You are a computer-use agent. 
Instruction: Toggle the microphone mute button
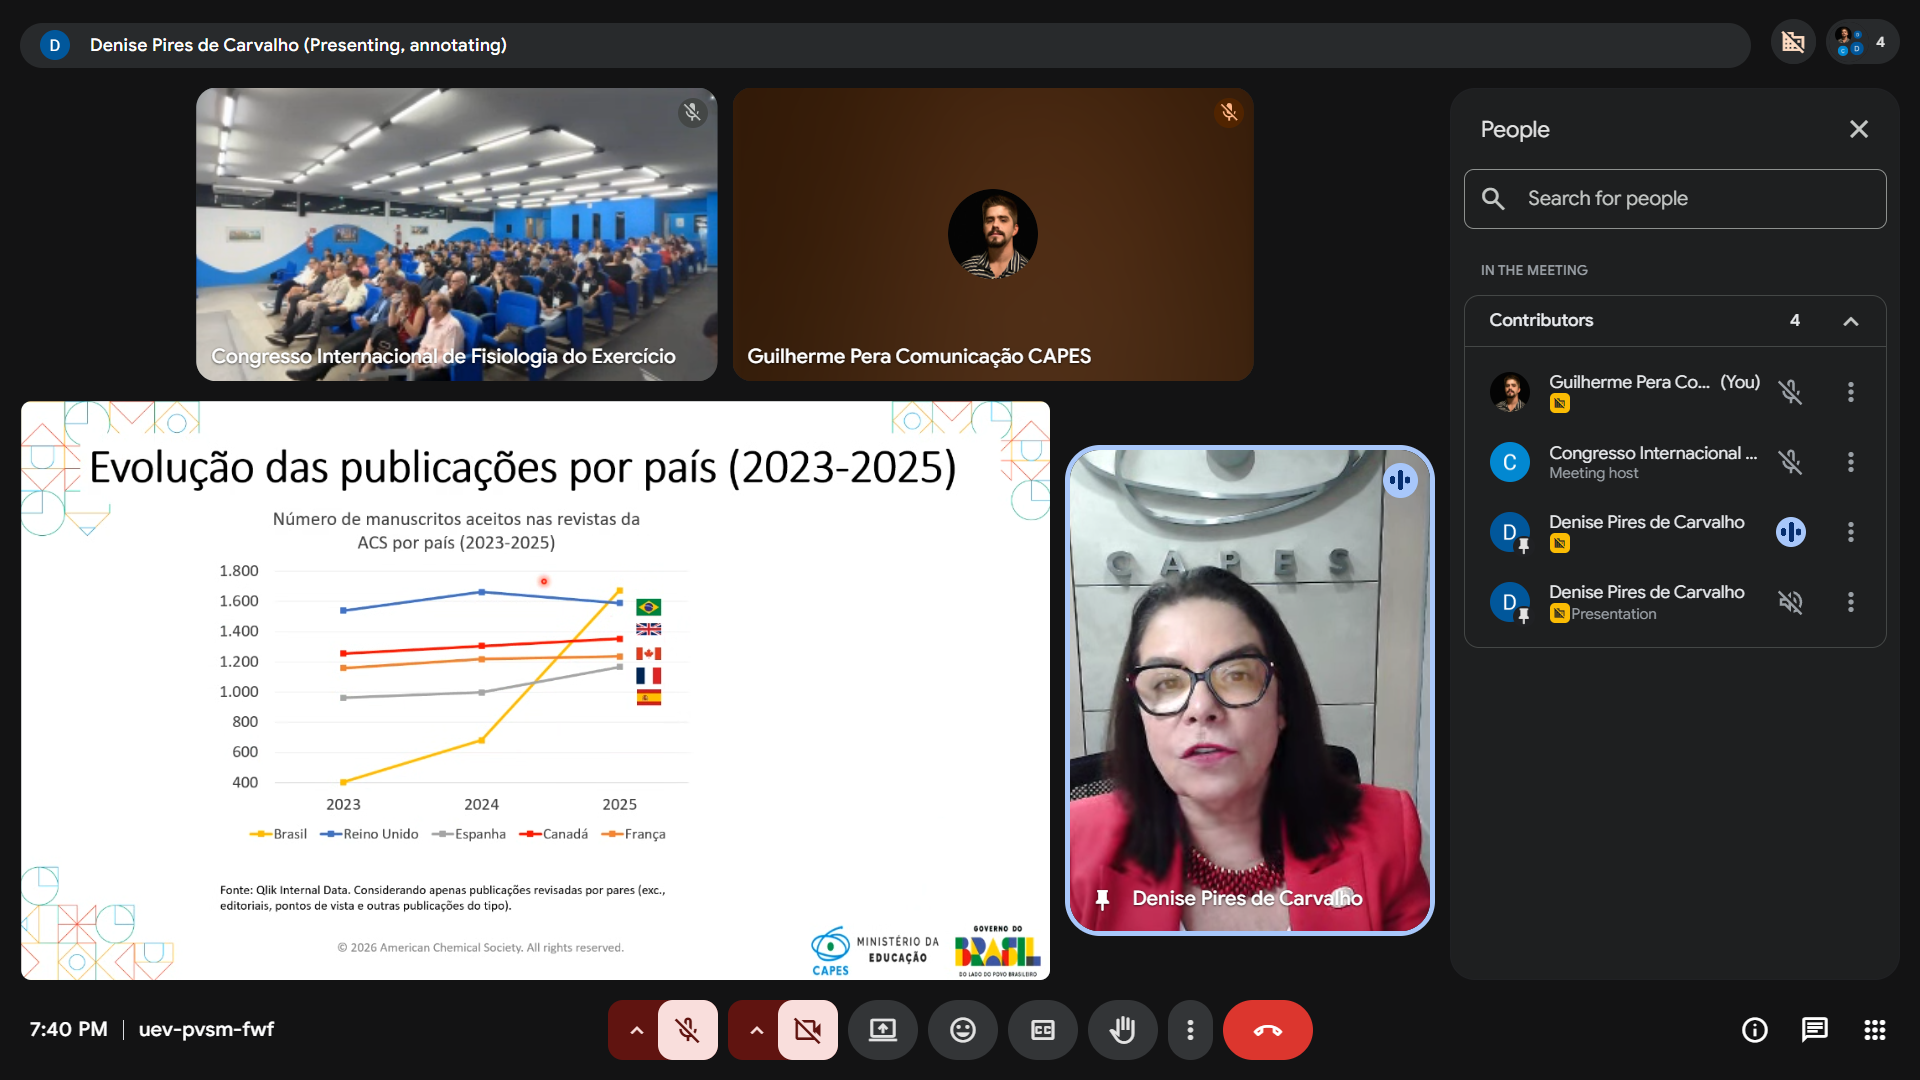(x=687, y=1030)
